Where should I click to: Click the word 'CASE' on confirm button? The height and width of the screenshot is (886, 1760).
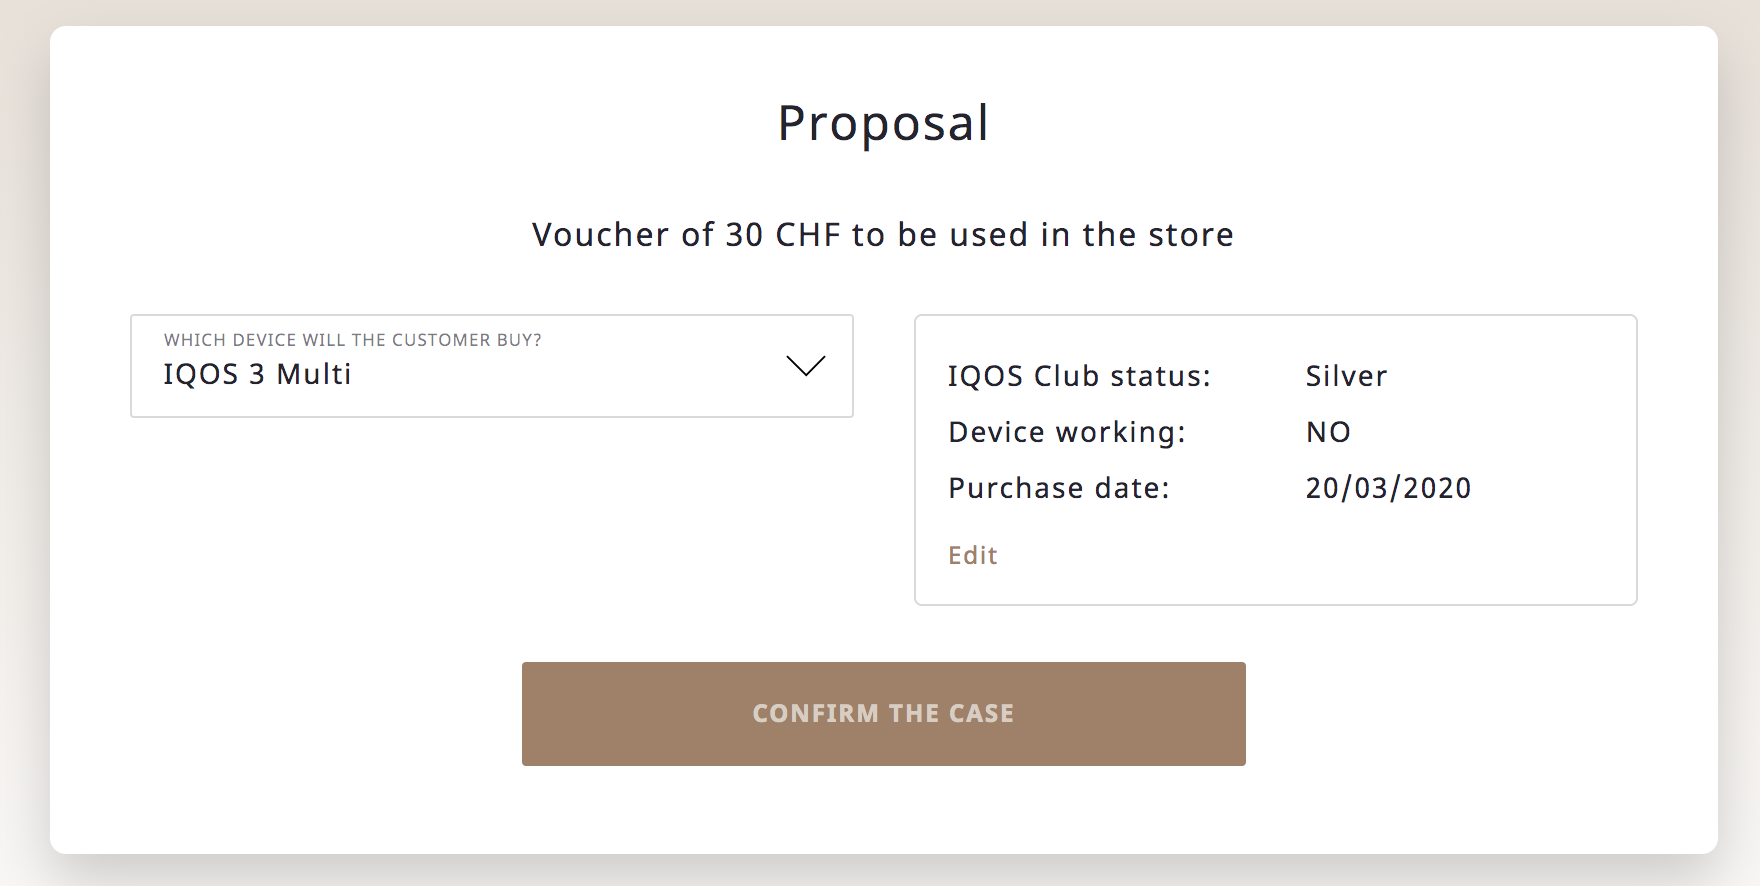pos(982,713)
